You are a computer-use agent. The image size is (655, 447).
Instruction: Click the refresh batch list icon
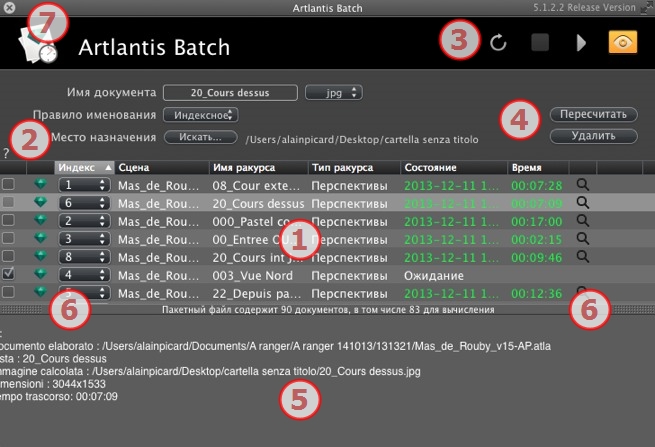pos(498,43)
